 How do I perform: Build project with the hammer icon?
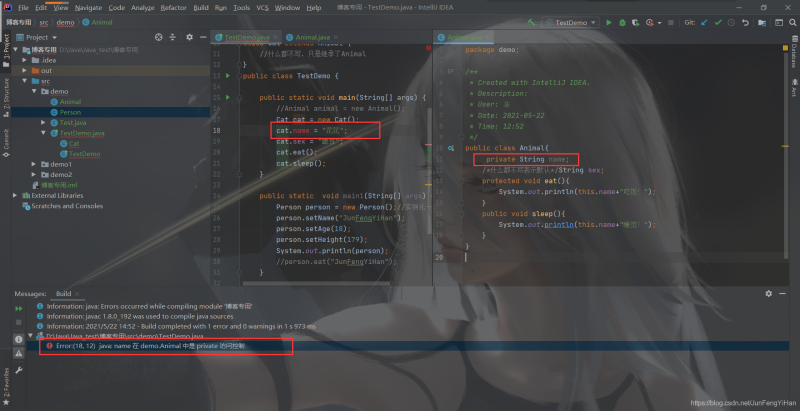(531, 22)
